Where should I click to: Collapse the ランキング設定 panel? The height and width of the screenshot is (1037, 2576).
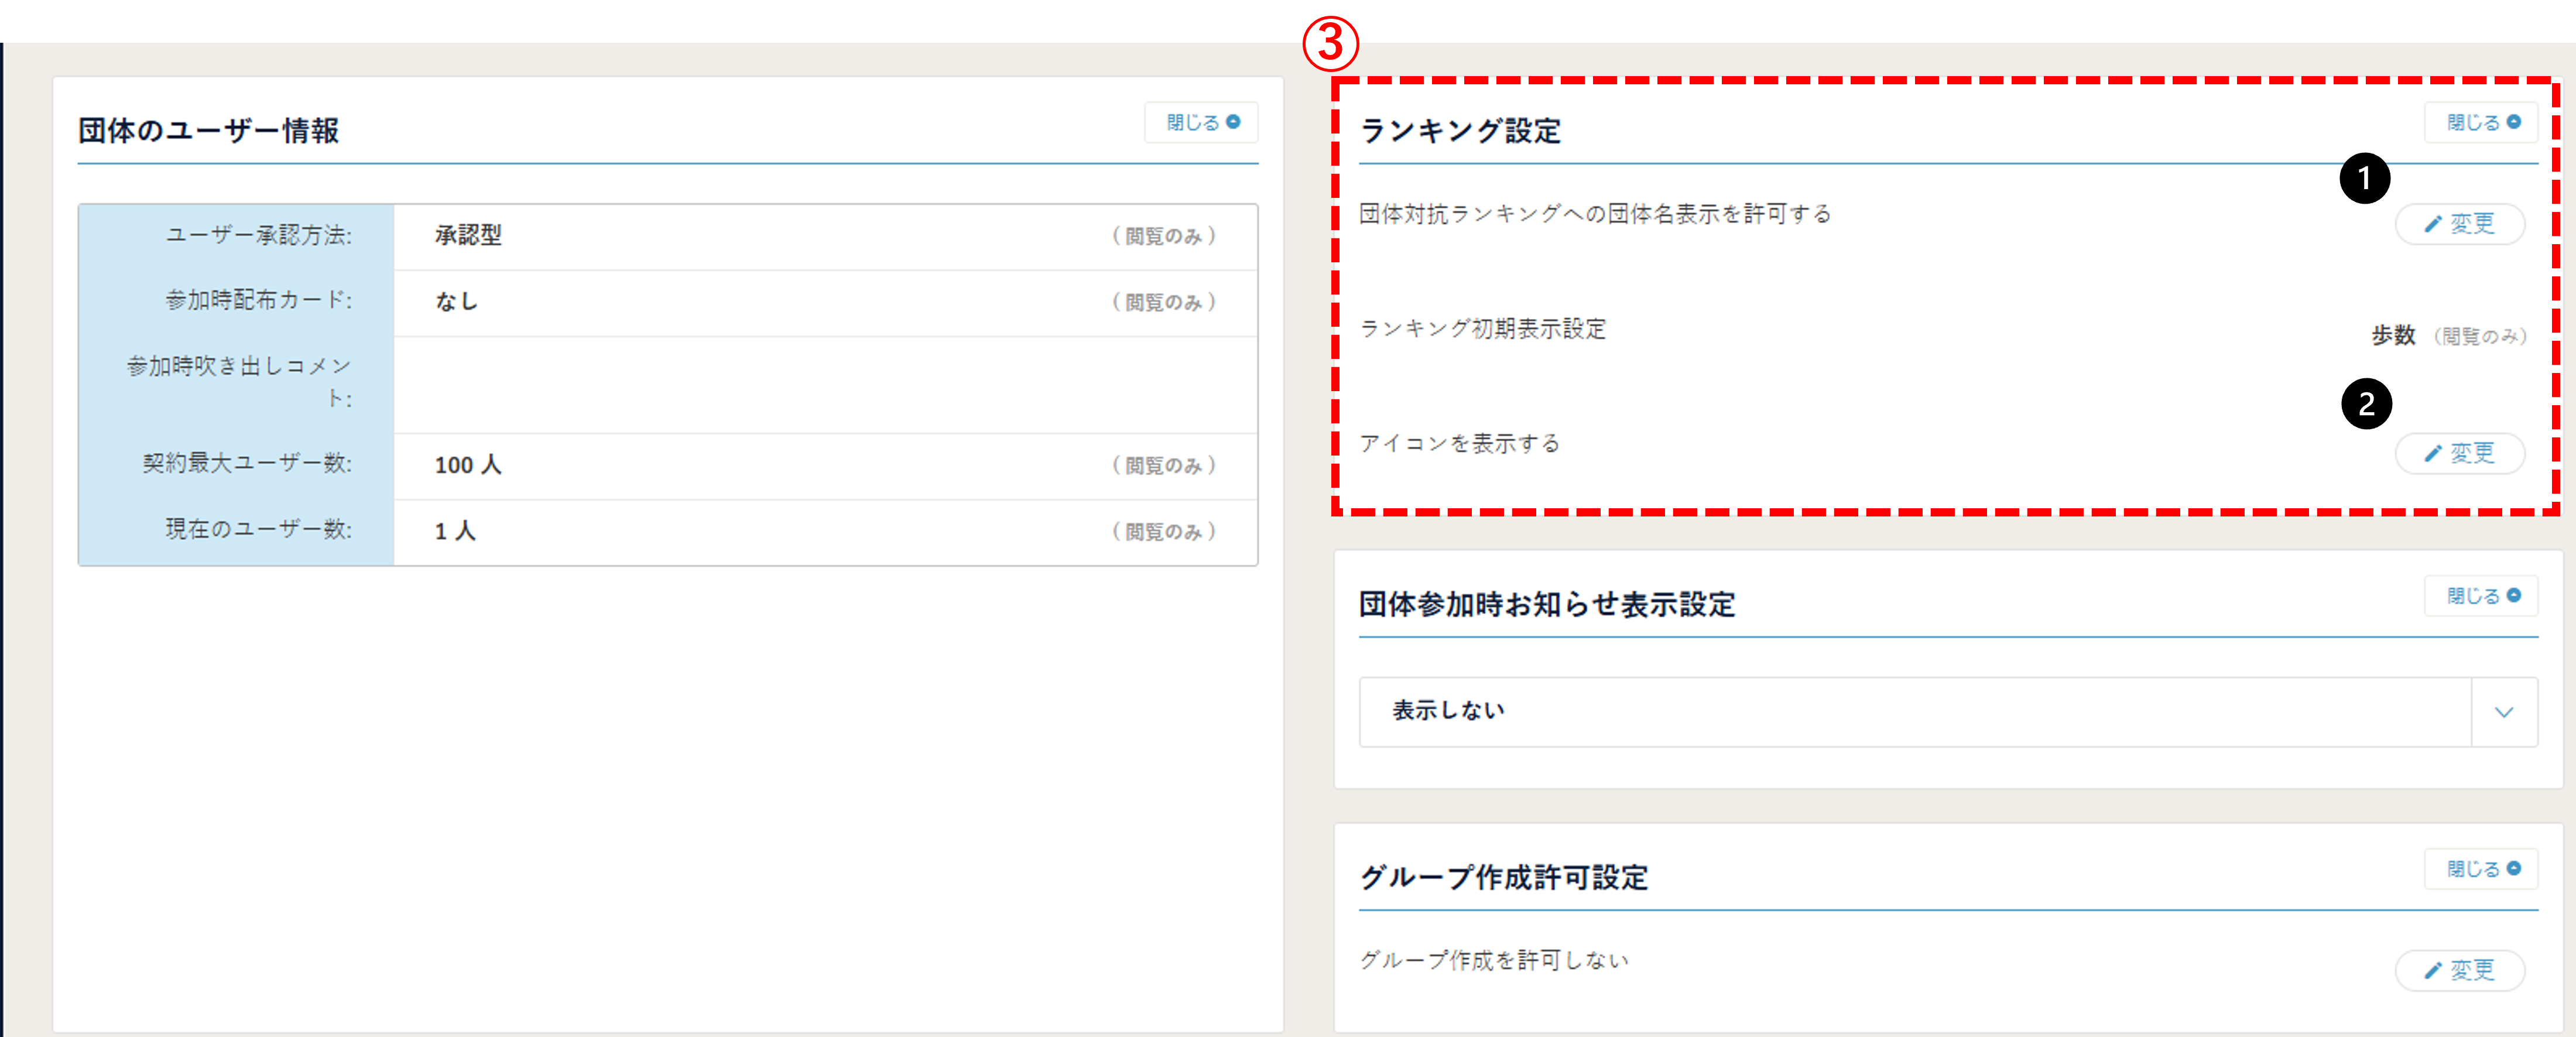coord(2480,122)
